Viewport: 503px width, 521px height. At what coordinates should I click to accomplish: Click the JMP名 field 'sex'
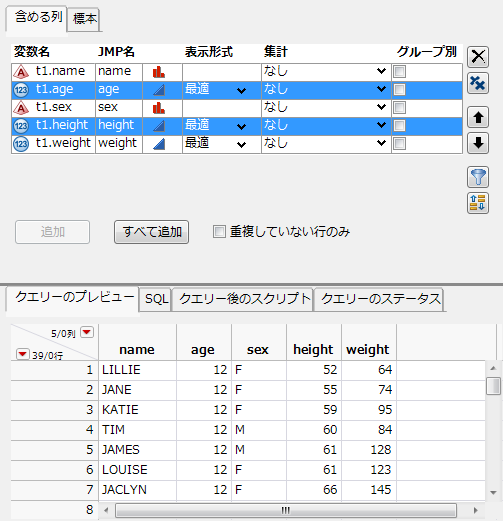tap(119, 107)
